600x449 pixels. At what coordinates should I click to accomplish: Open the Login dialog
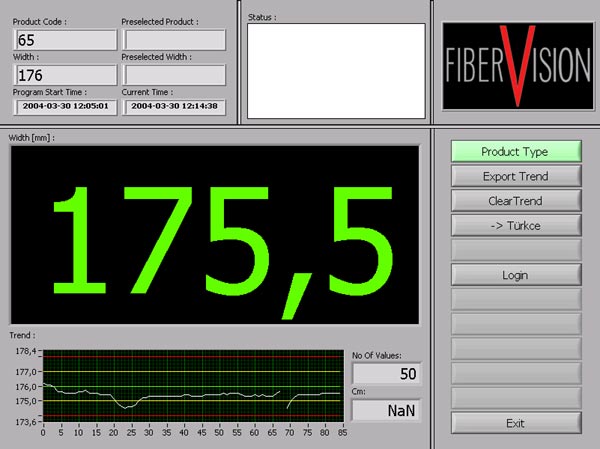[515, 274]
